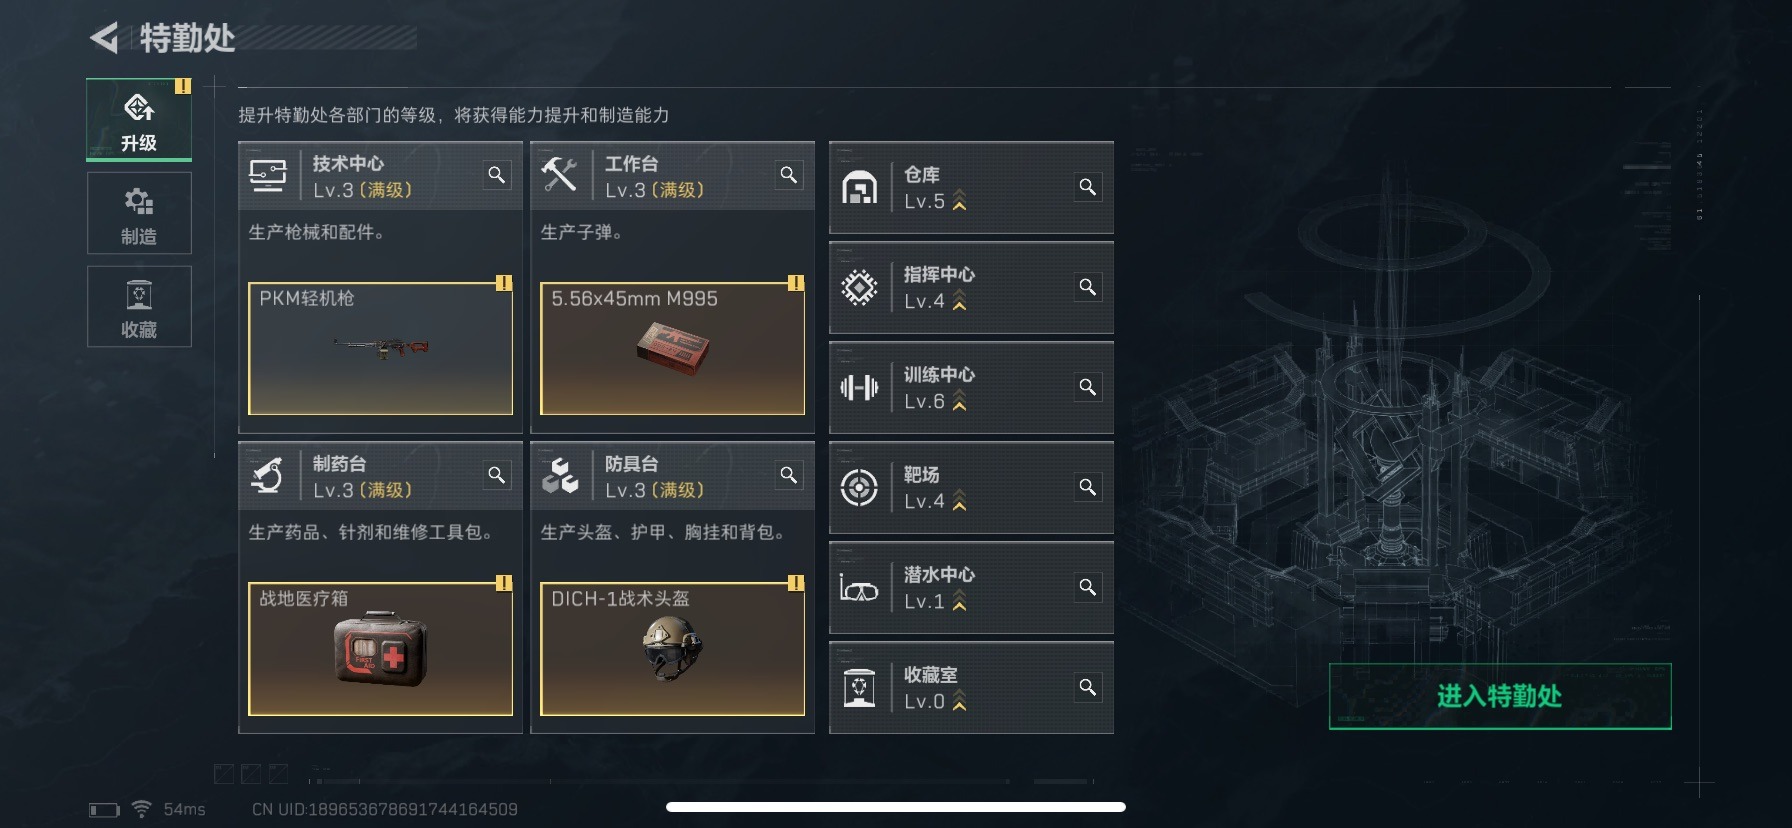Inspect 仓库 with its magnifier icon

click(1088, 187)
